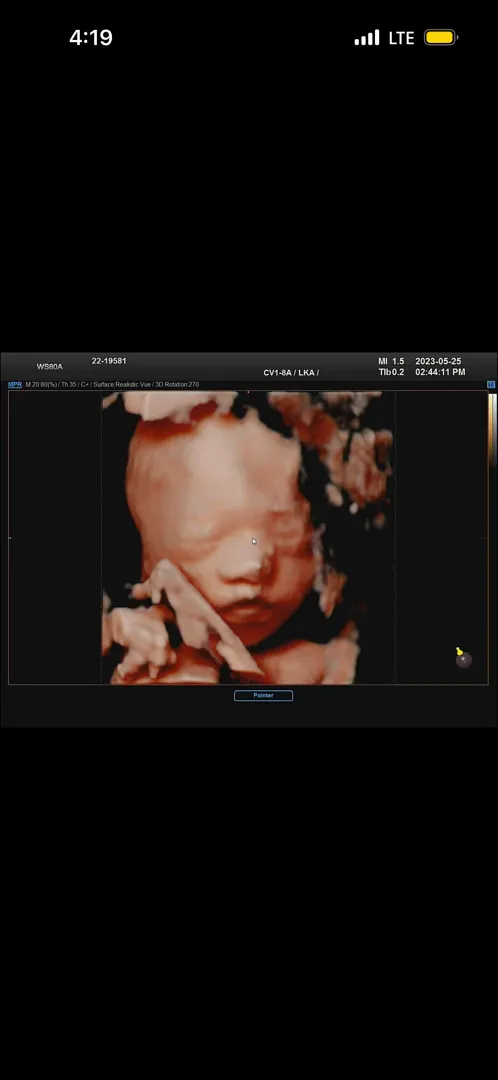The image size is (498, 1080).
Task: Click the WS80A system label
Action: 50,366
